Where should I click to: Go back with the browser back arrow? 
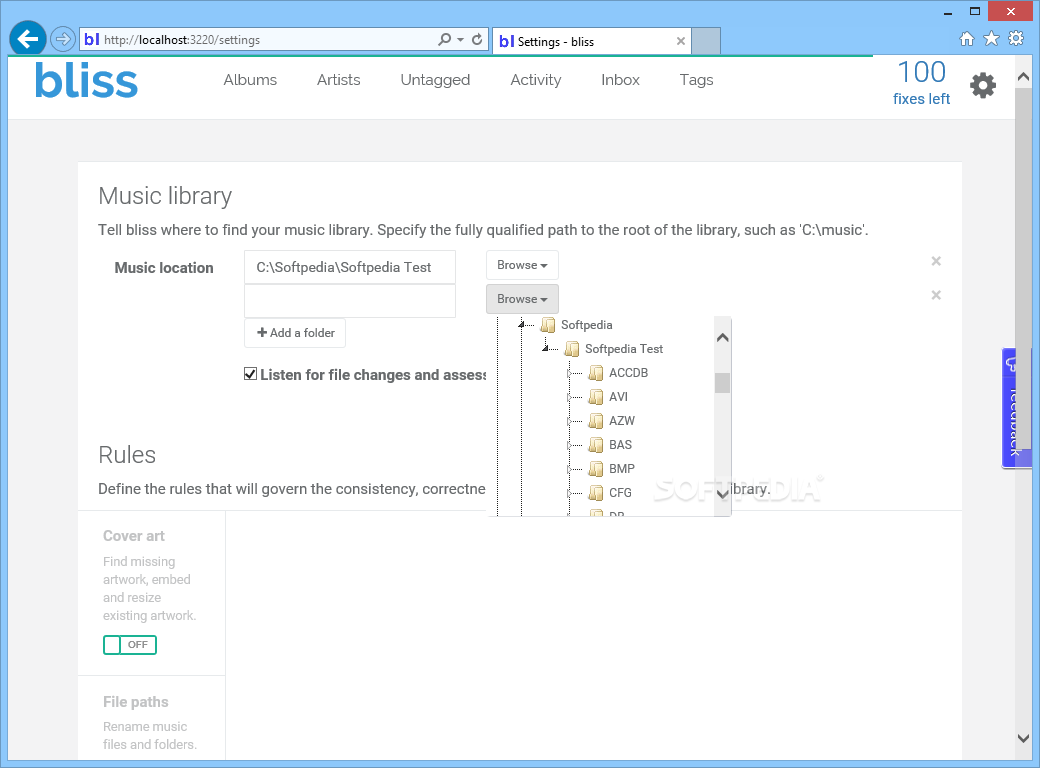pos(27,39)
